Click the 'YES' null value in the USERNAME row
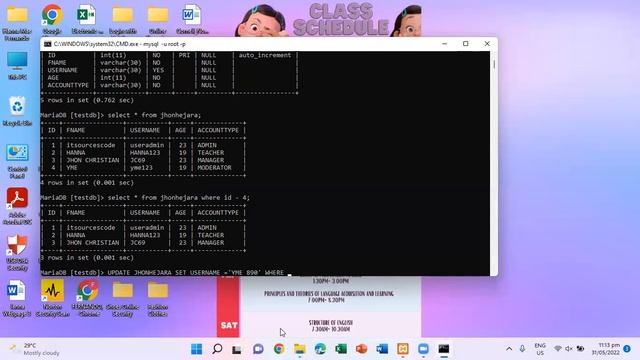640x360 pixels. coord(158,70)
